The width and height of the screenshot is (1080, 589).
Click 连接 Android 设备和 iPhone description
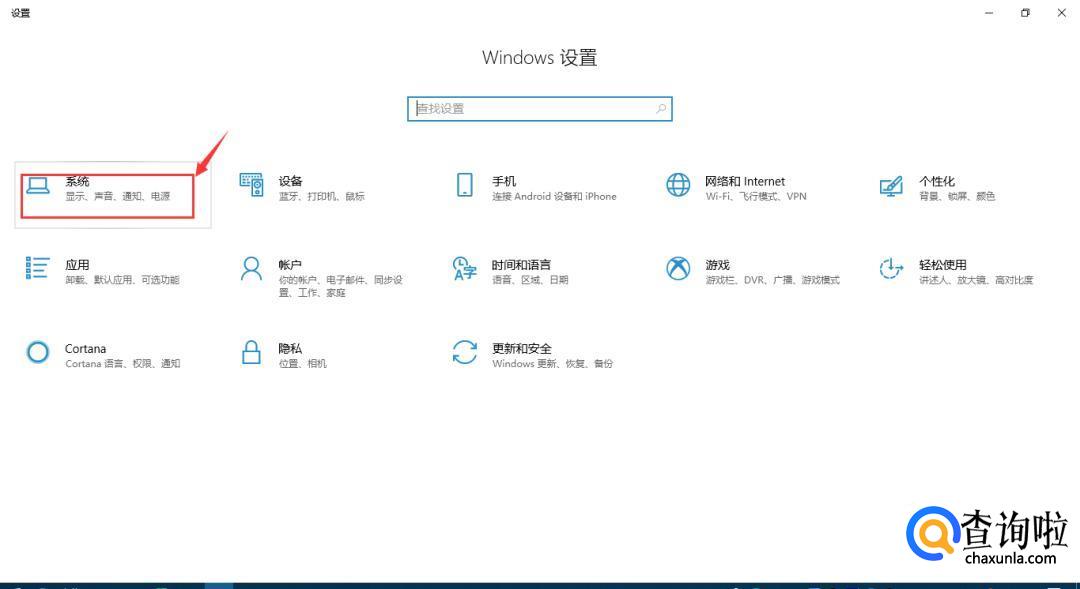554,196
